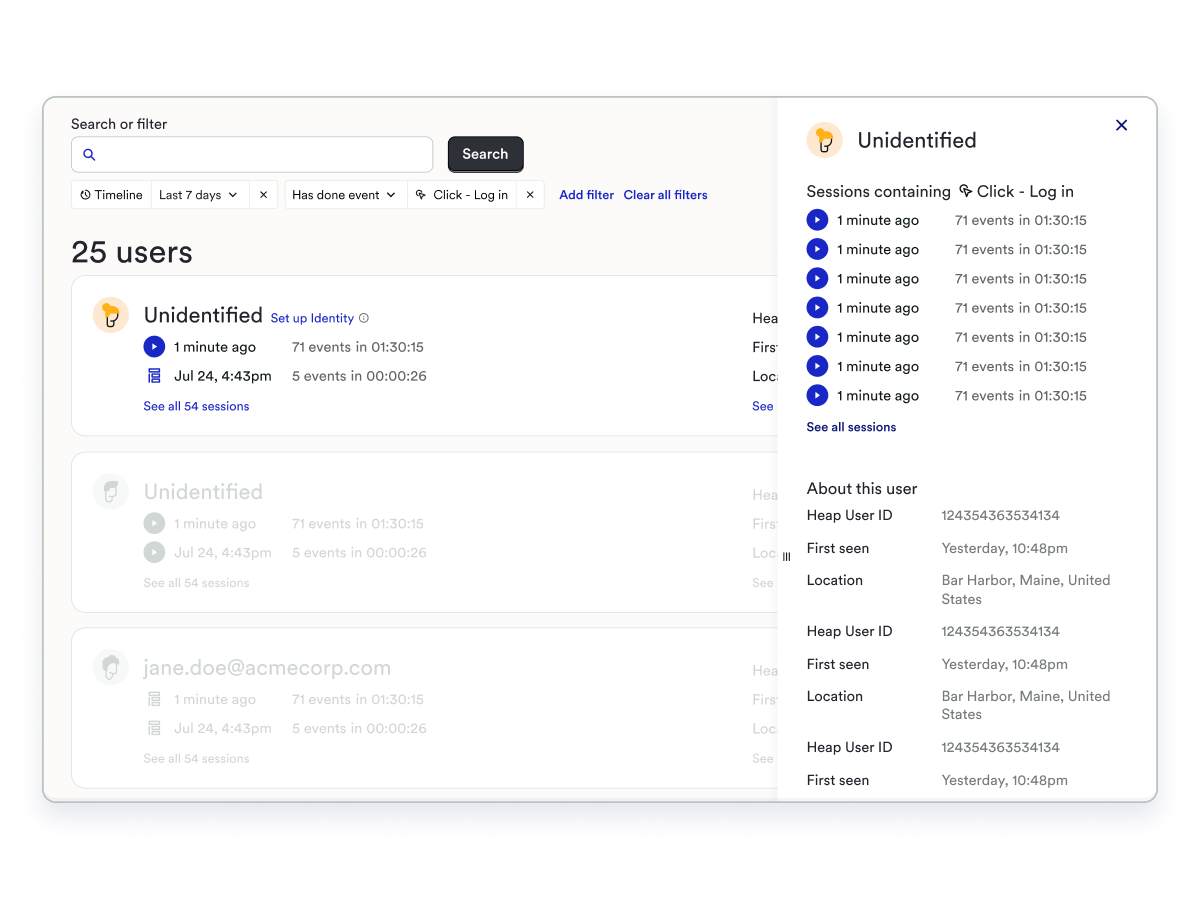The image size is (1200, 900).
Task: Open See all 54 sessions for first user
Action: click(x=196, y=406)
